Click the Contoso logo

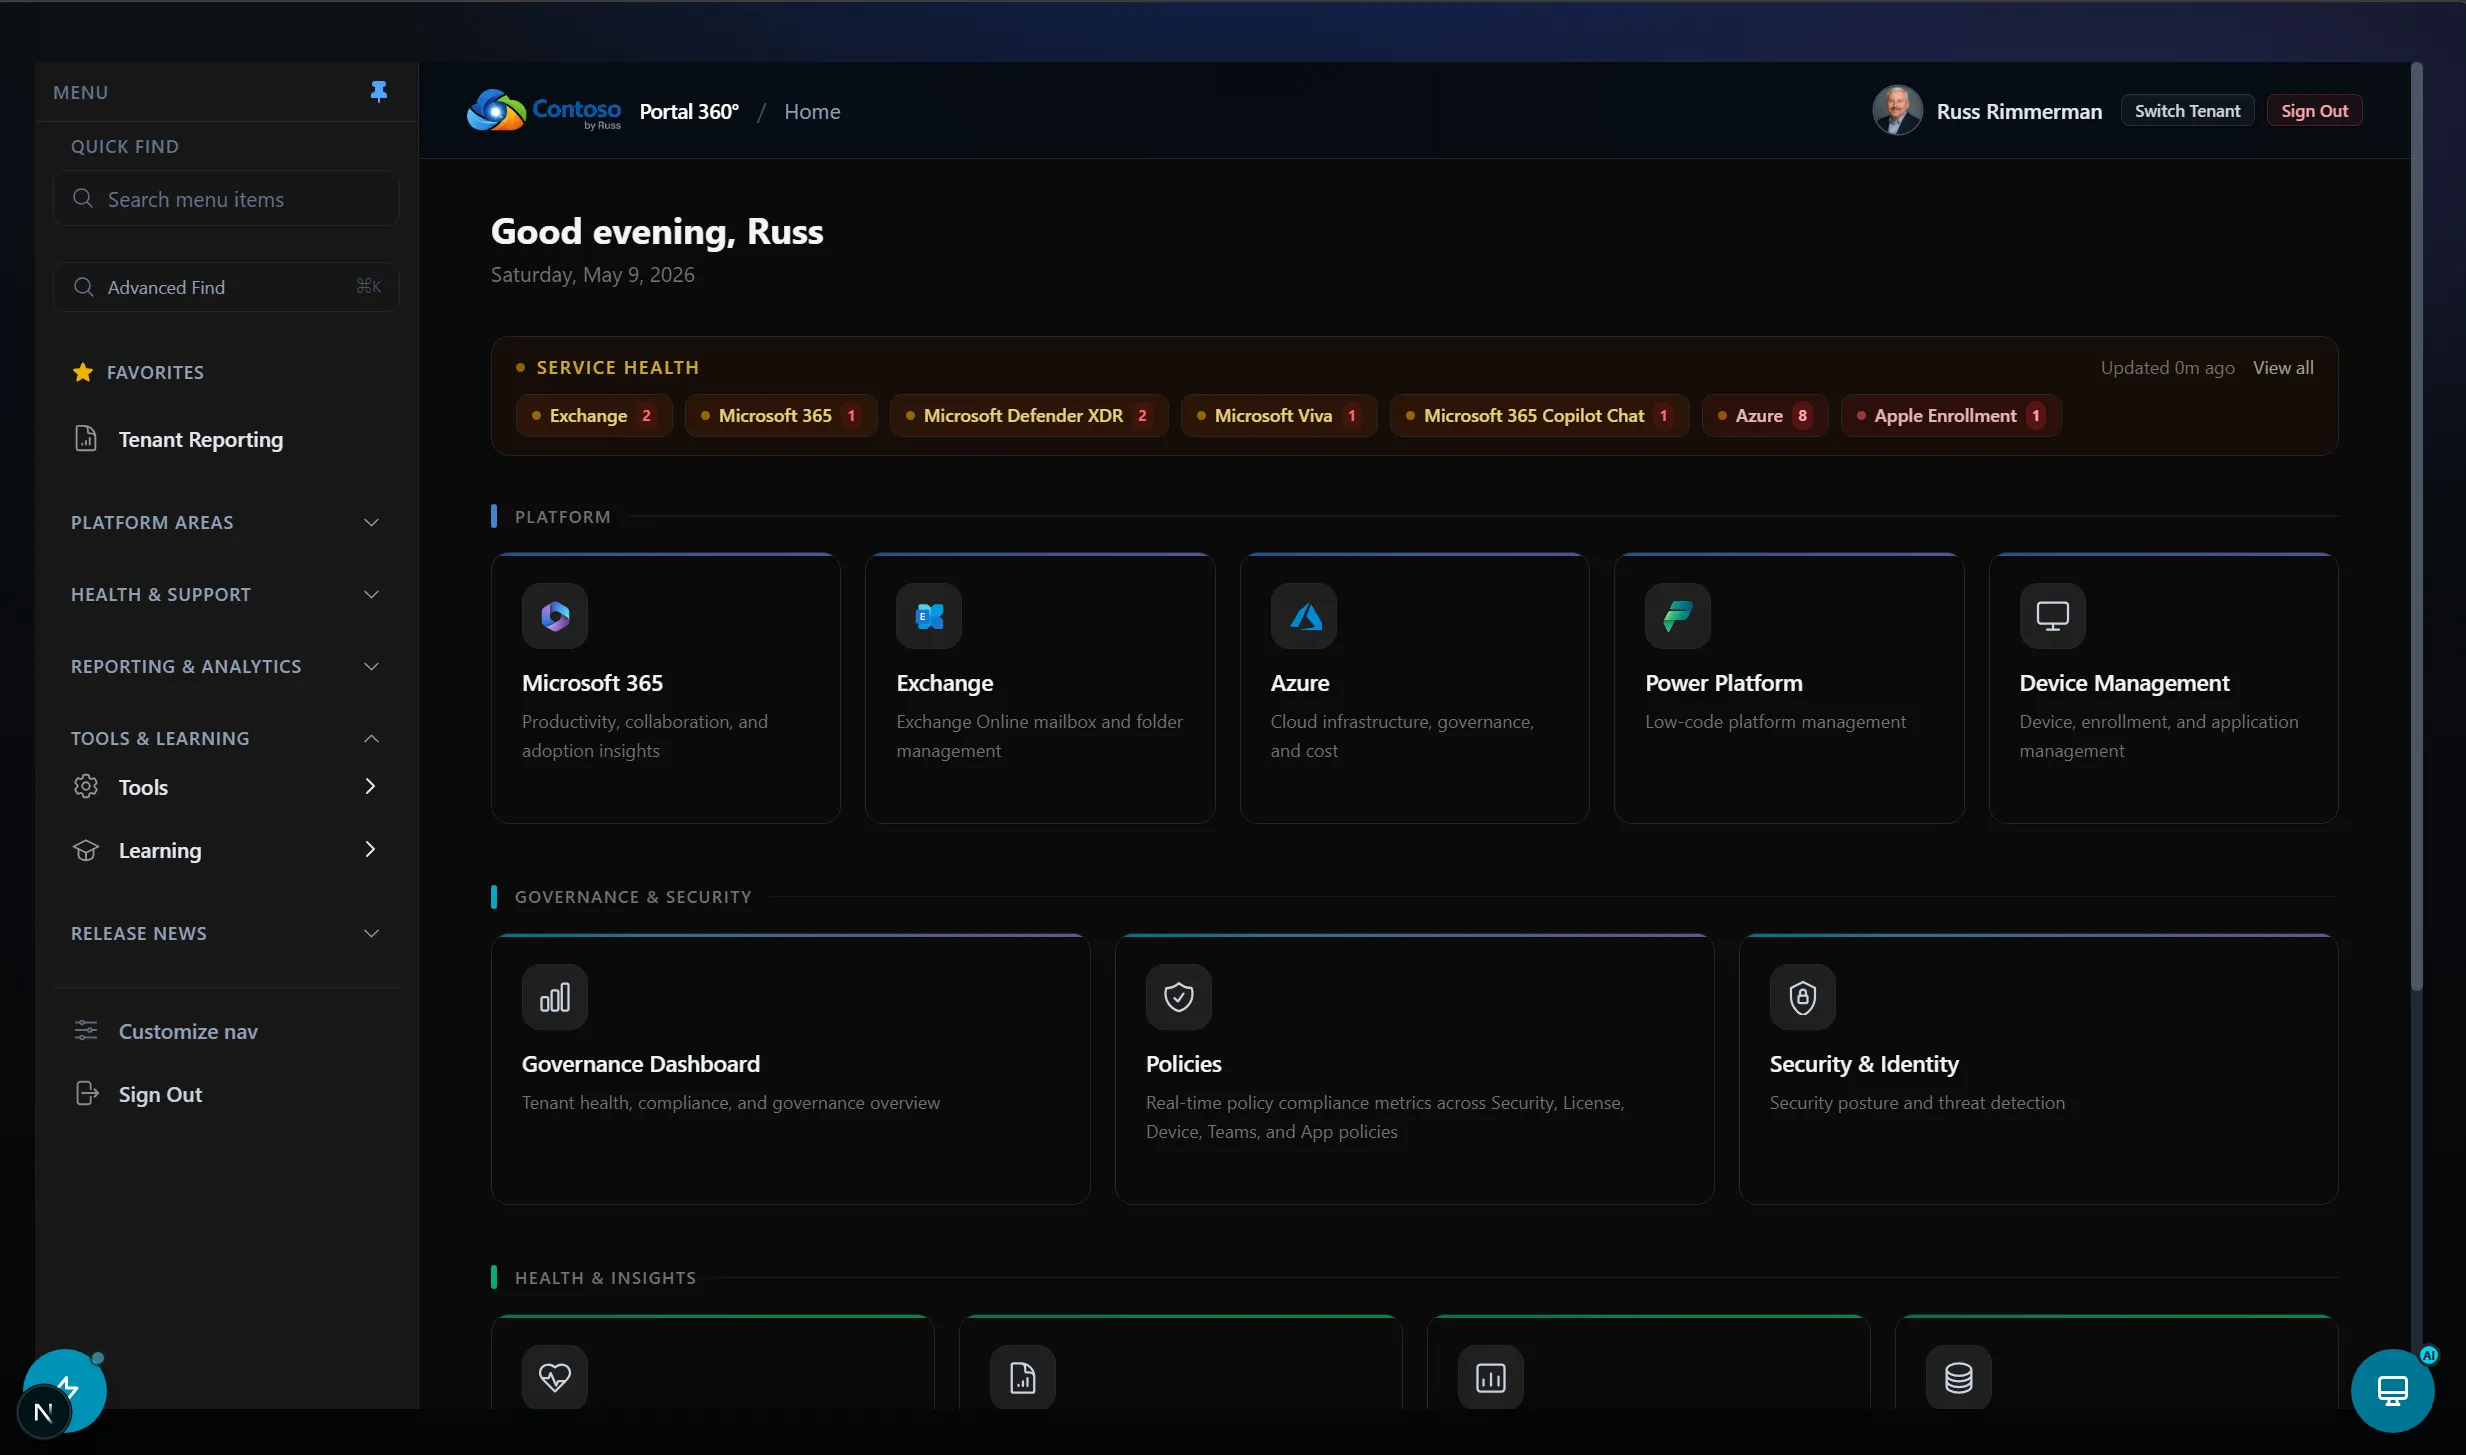click(x=544, y=111)
